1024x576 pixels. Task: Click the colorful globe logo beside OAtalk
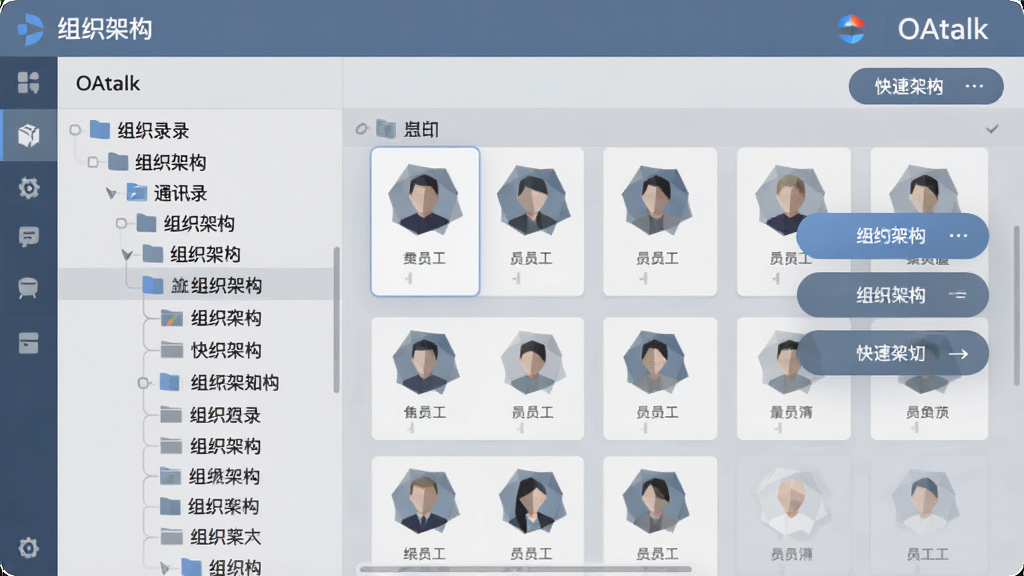pos(851,29)
